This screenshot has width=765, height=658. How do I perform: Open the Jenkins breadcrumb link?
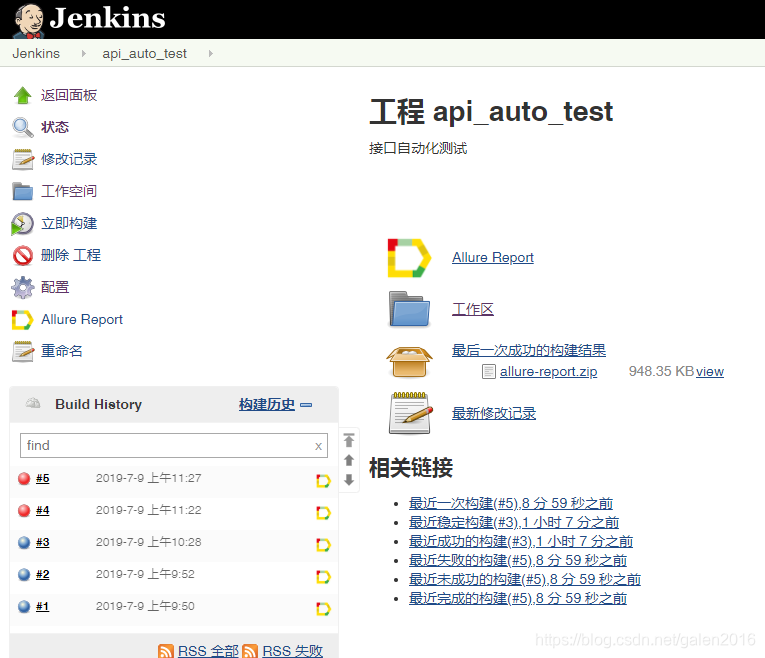click(36, 53)
